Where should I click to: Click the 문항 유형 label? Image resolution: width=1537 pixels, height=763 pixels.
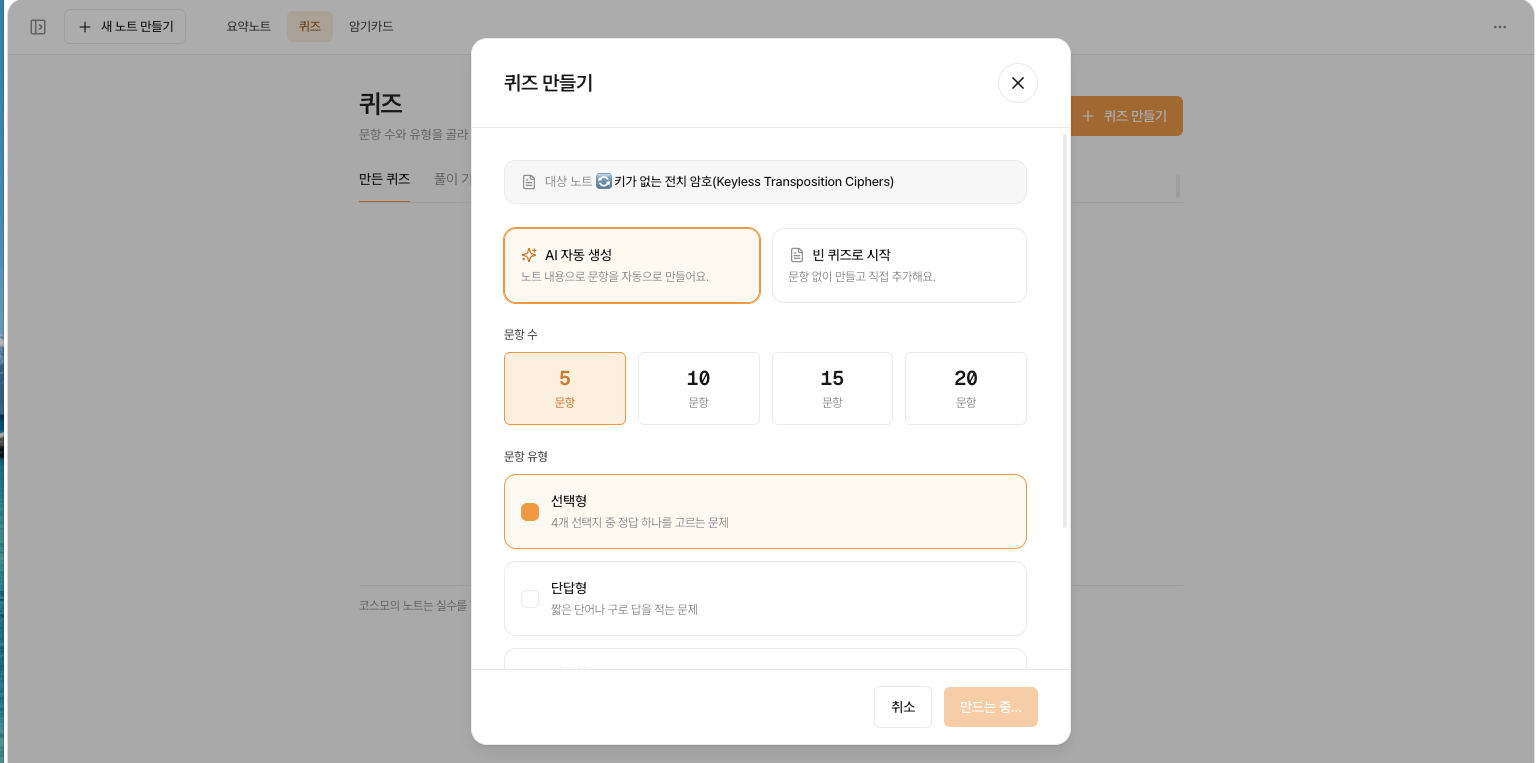click(x=526, y=456)
